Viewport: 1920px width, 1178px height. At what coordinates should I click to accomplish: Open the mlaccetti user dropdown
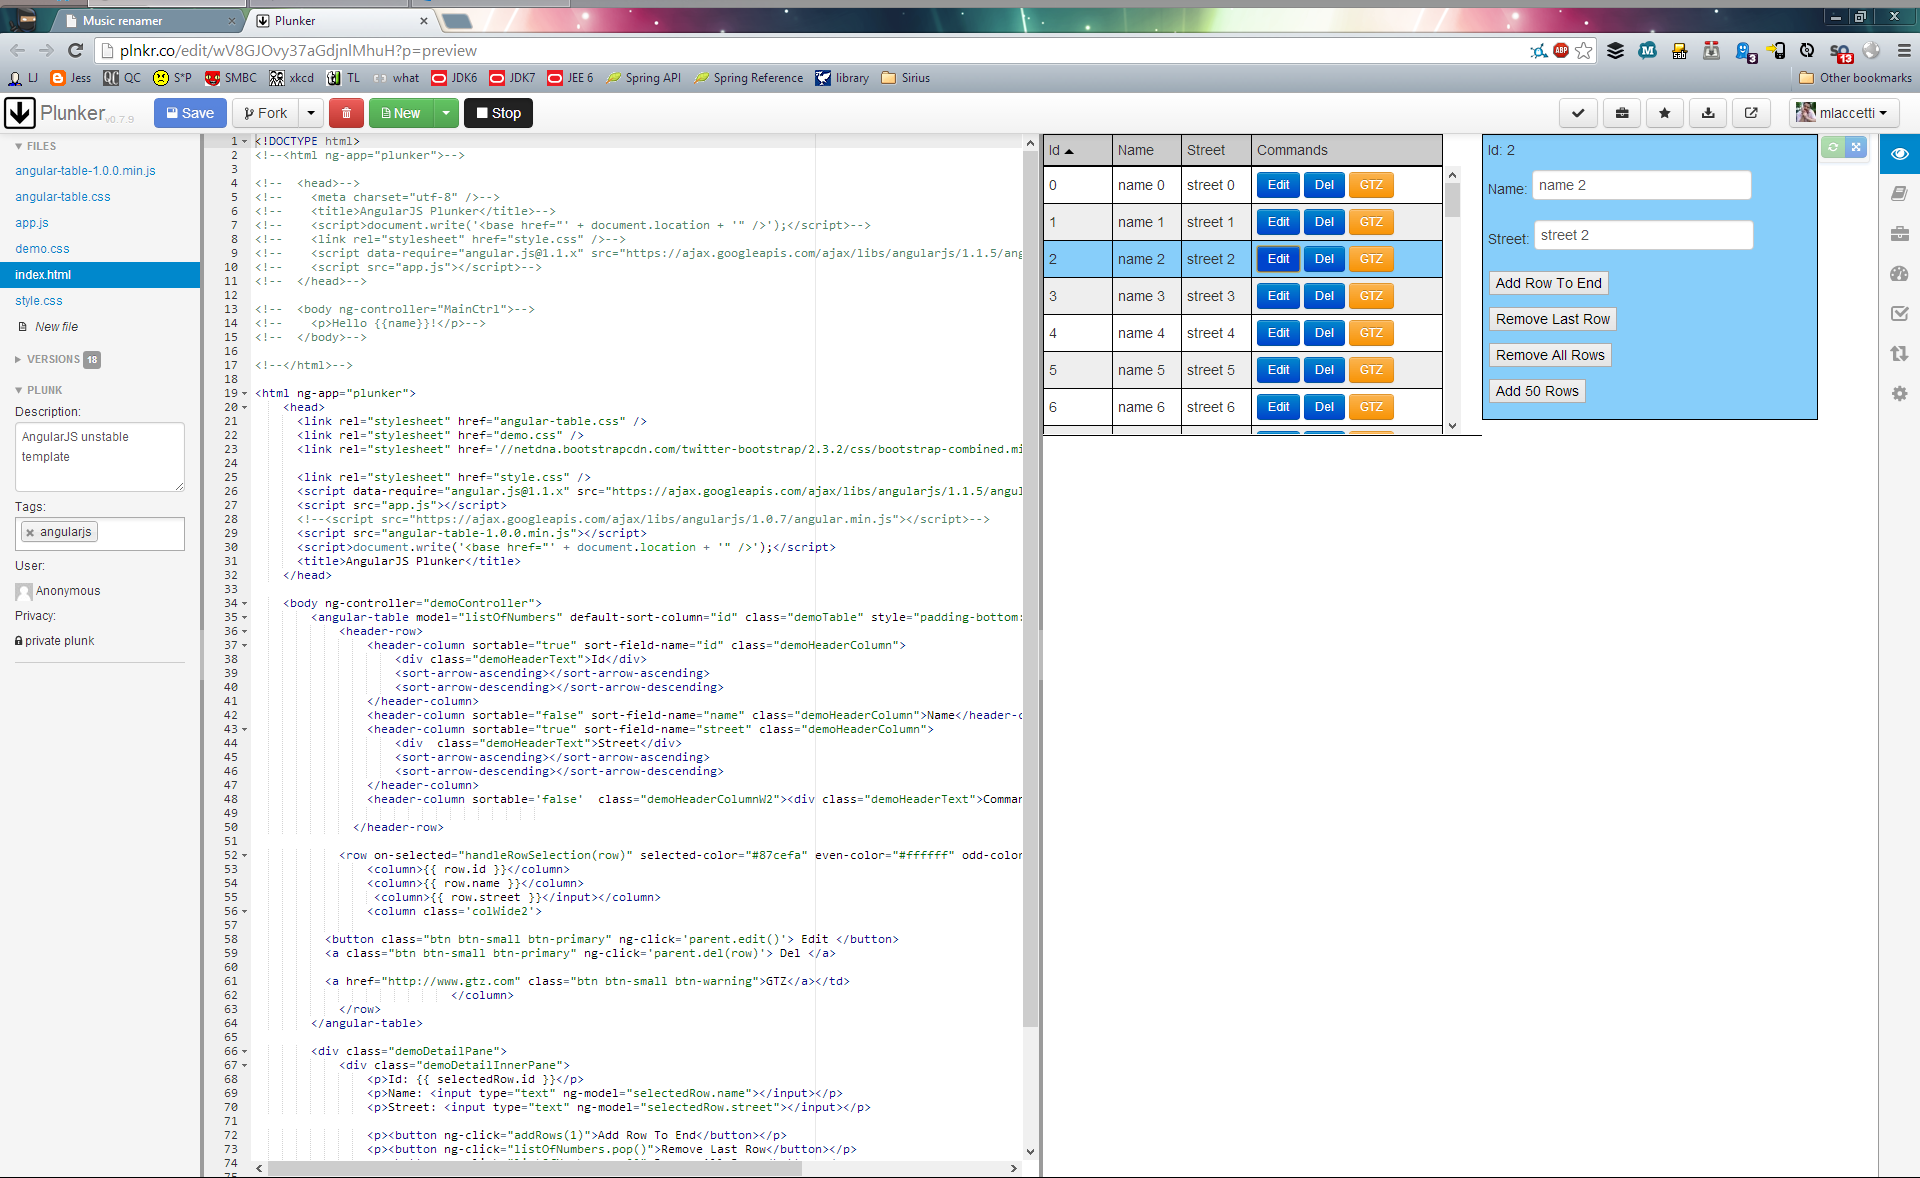pos(1842,113)
